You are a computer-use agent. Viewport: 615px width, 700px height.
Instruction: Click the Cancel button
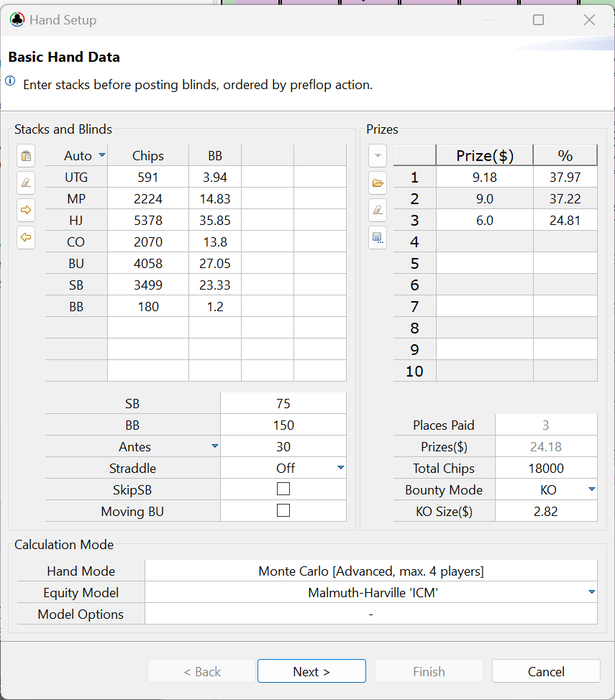(546, 671)
